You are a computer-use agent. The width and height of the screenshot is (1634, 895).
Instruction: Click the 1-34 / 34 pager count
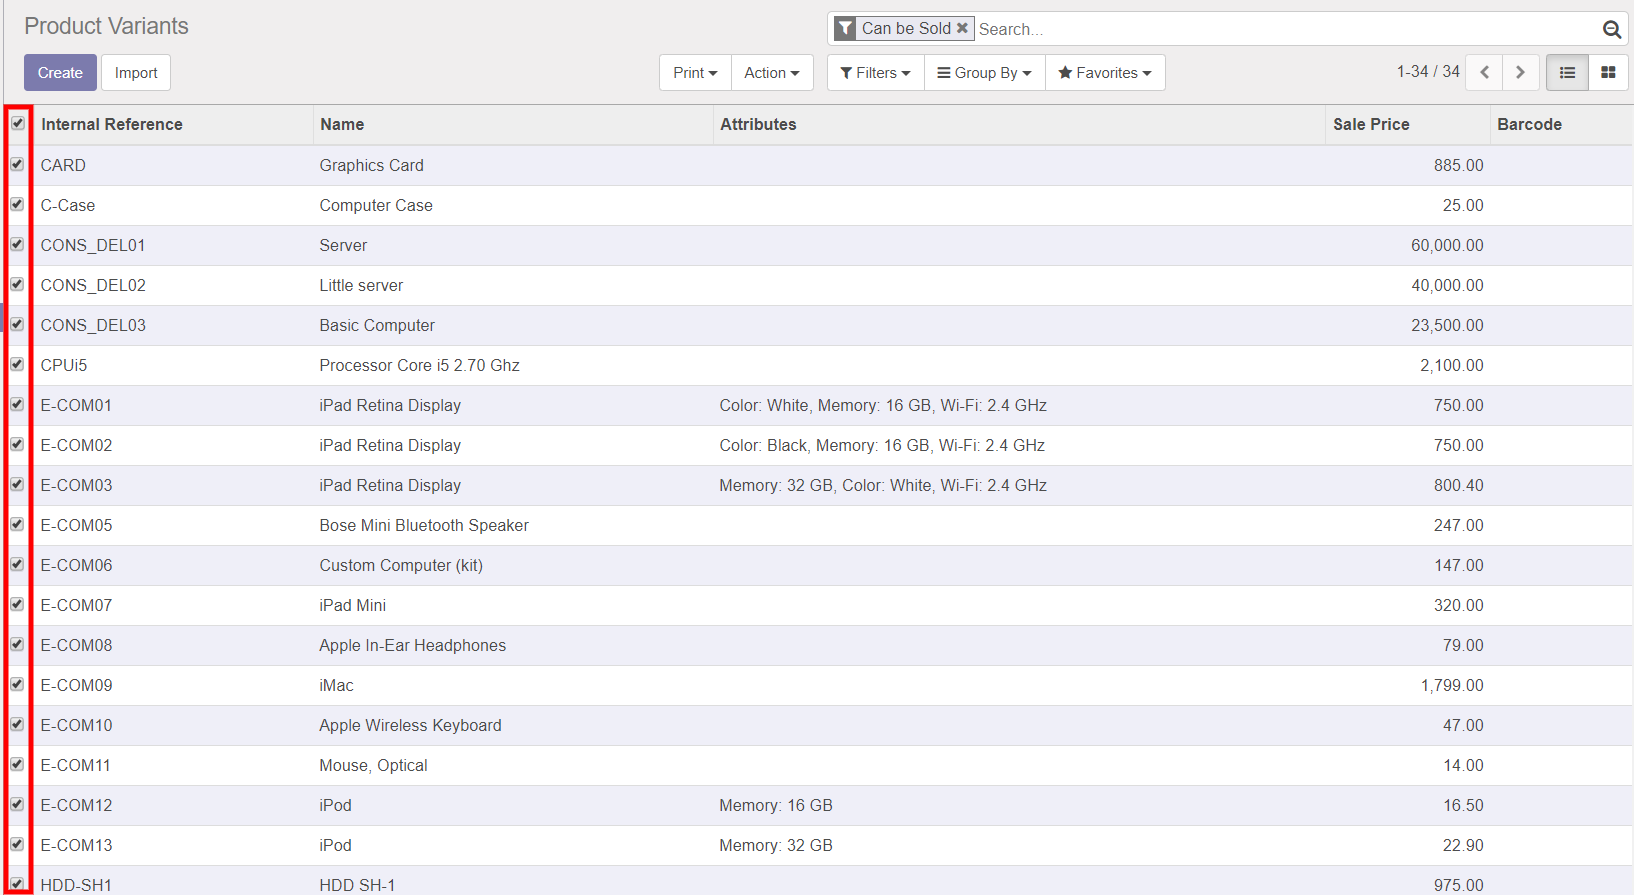click(1428, 71)
